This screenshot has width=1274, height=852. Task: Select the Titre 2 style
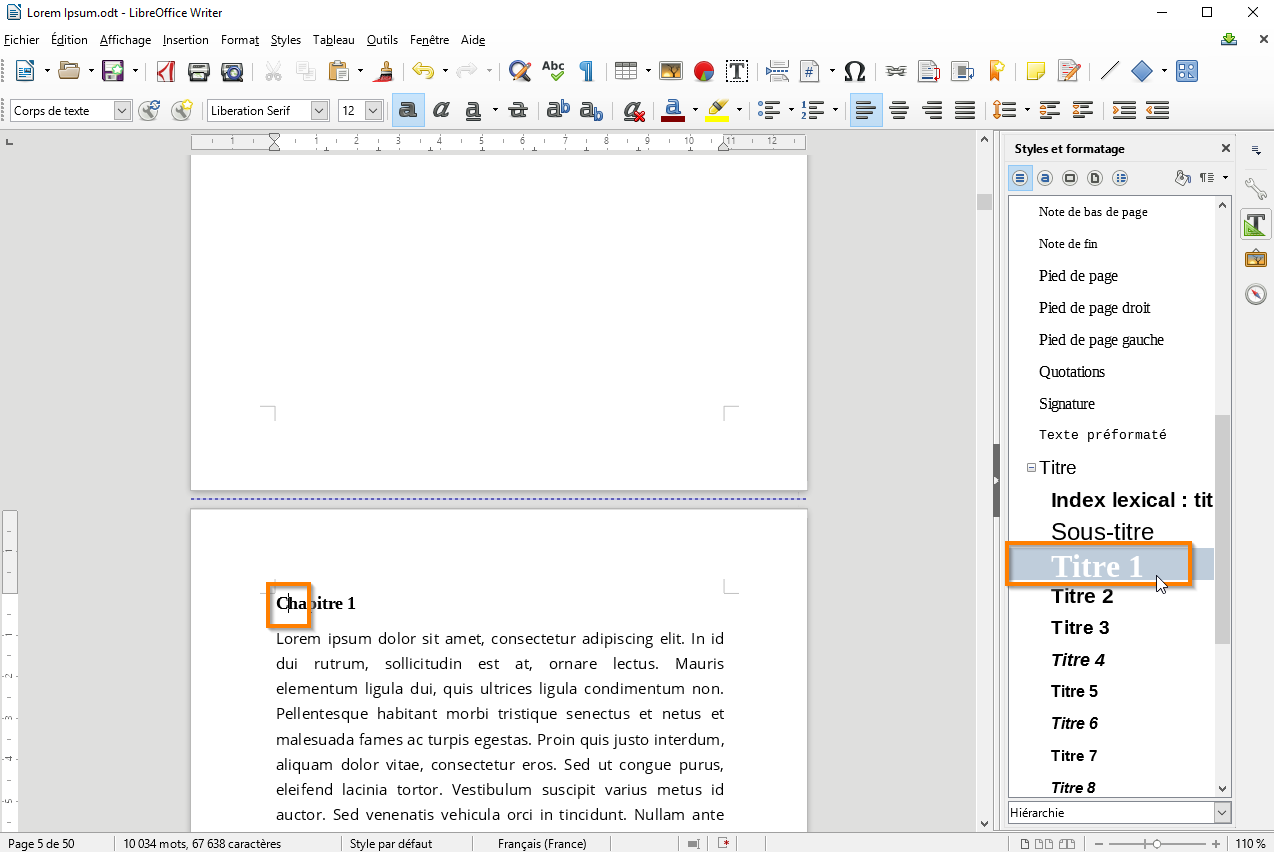point(1082,596)
